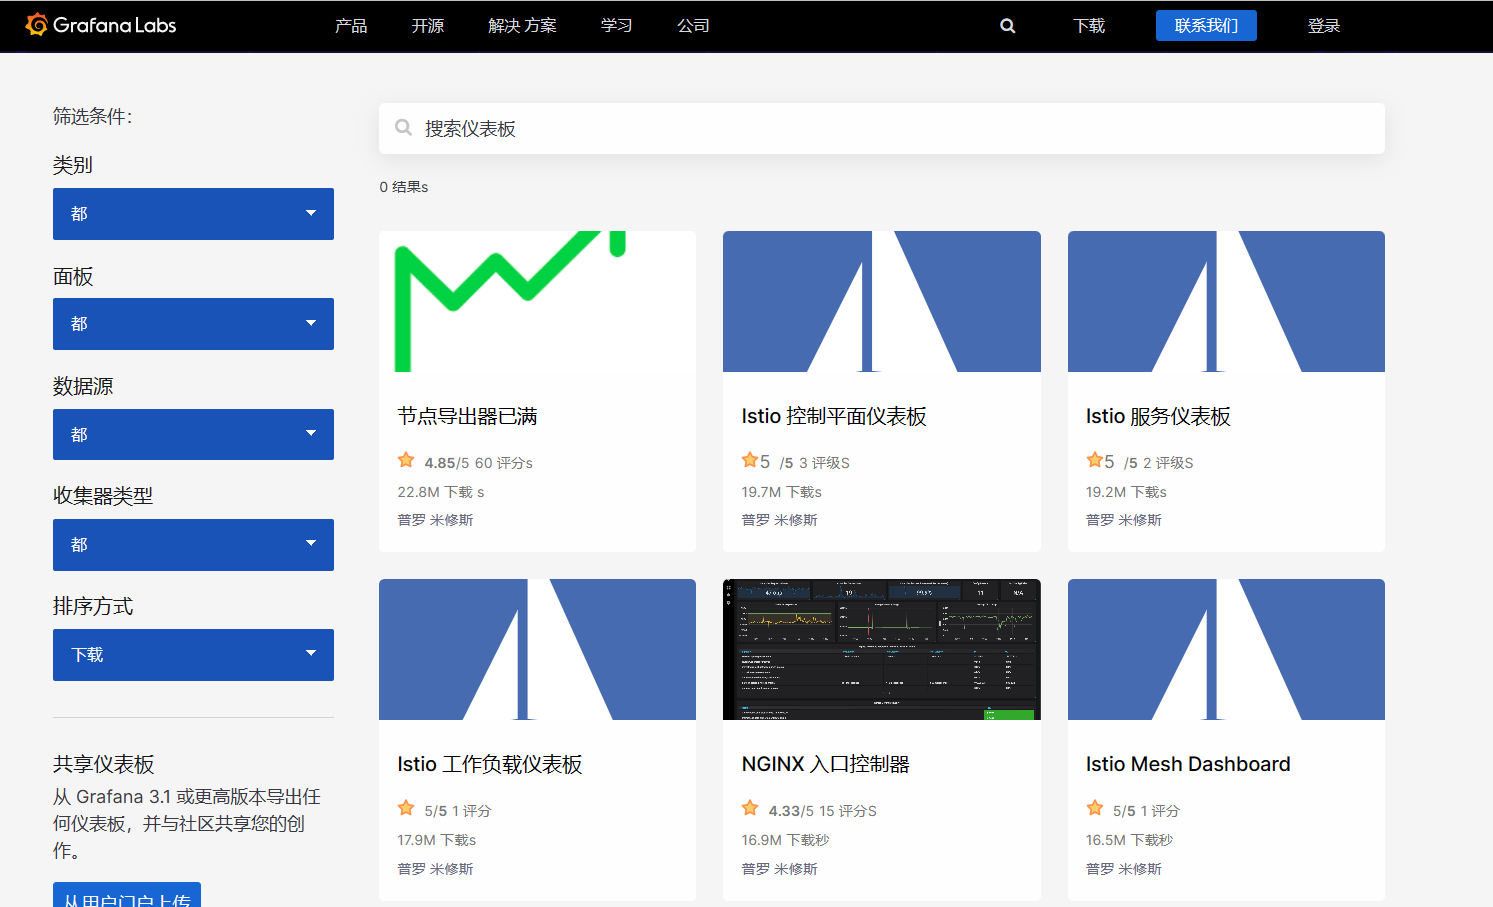Viewport: 1493px width, 907px height.
Task: Click the Istio 控制平面仪表板 title
Action: pos(834,416)
